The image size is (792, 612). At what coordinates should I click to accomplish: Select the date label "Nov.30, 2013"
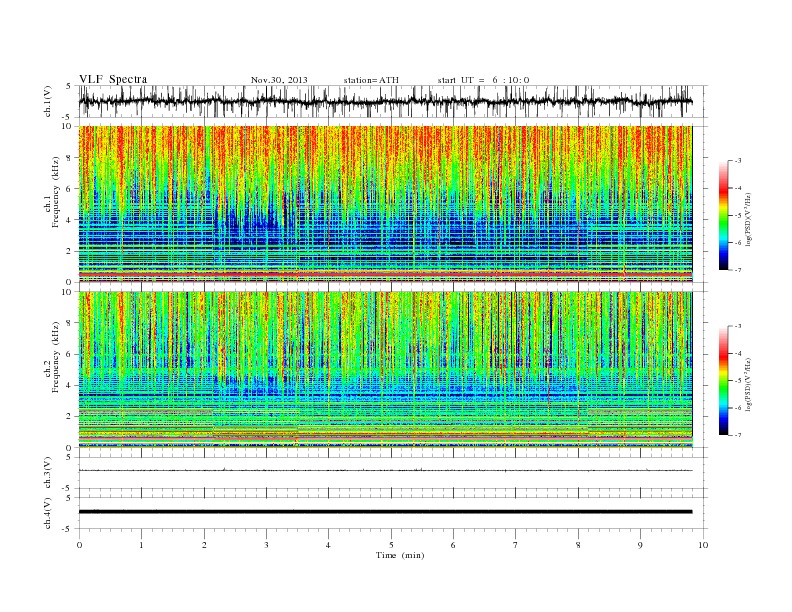279,80
